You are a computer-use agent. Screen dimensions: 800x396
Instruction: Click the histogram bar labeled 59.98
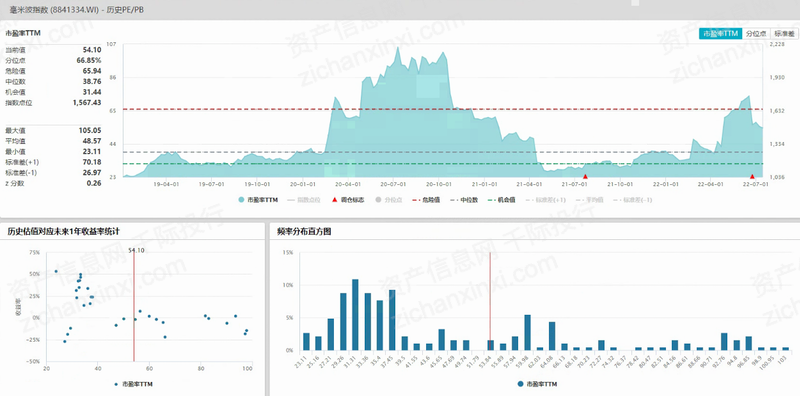[528, 333]
